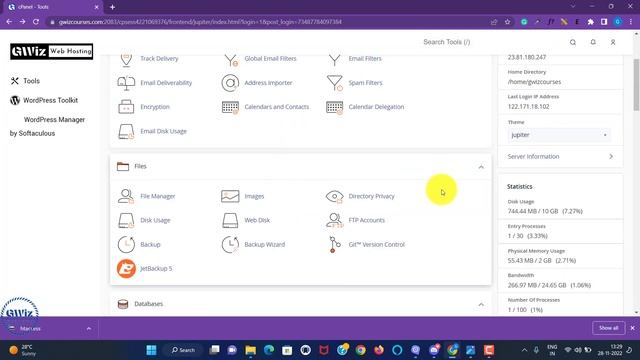Open the Web Disk icon
The height and width of the screenshot is (360, 640).
(230, 220)
